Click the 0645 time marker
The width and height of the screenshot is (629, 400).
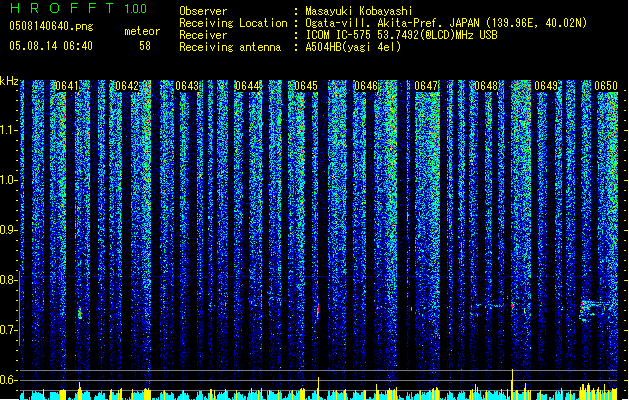pyautogui.click(x=306, y=86)
